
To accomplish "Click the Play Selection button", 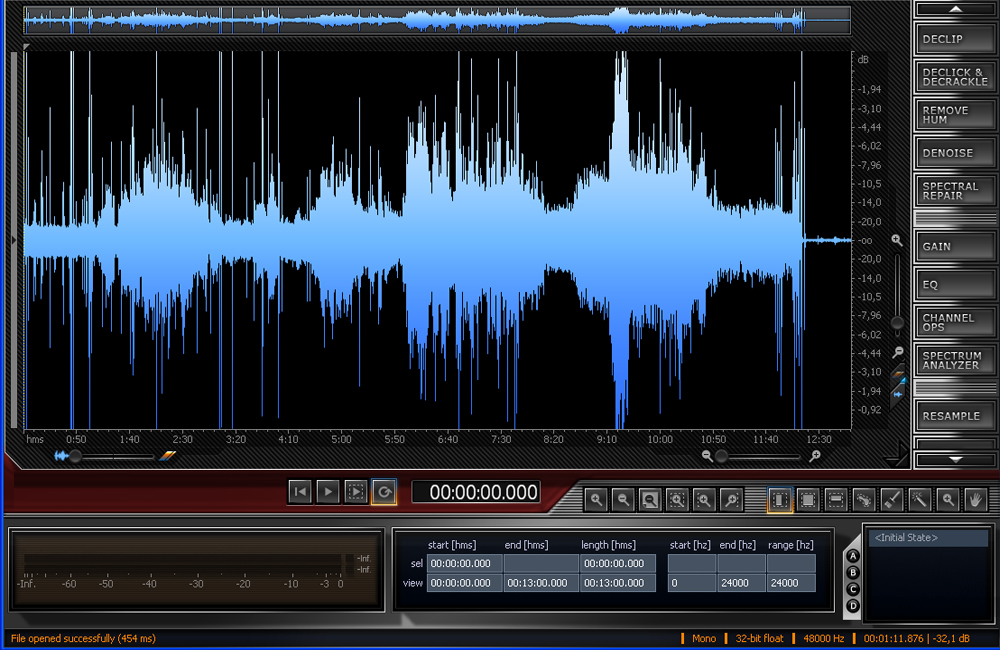I will [355, 491].
